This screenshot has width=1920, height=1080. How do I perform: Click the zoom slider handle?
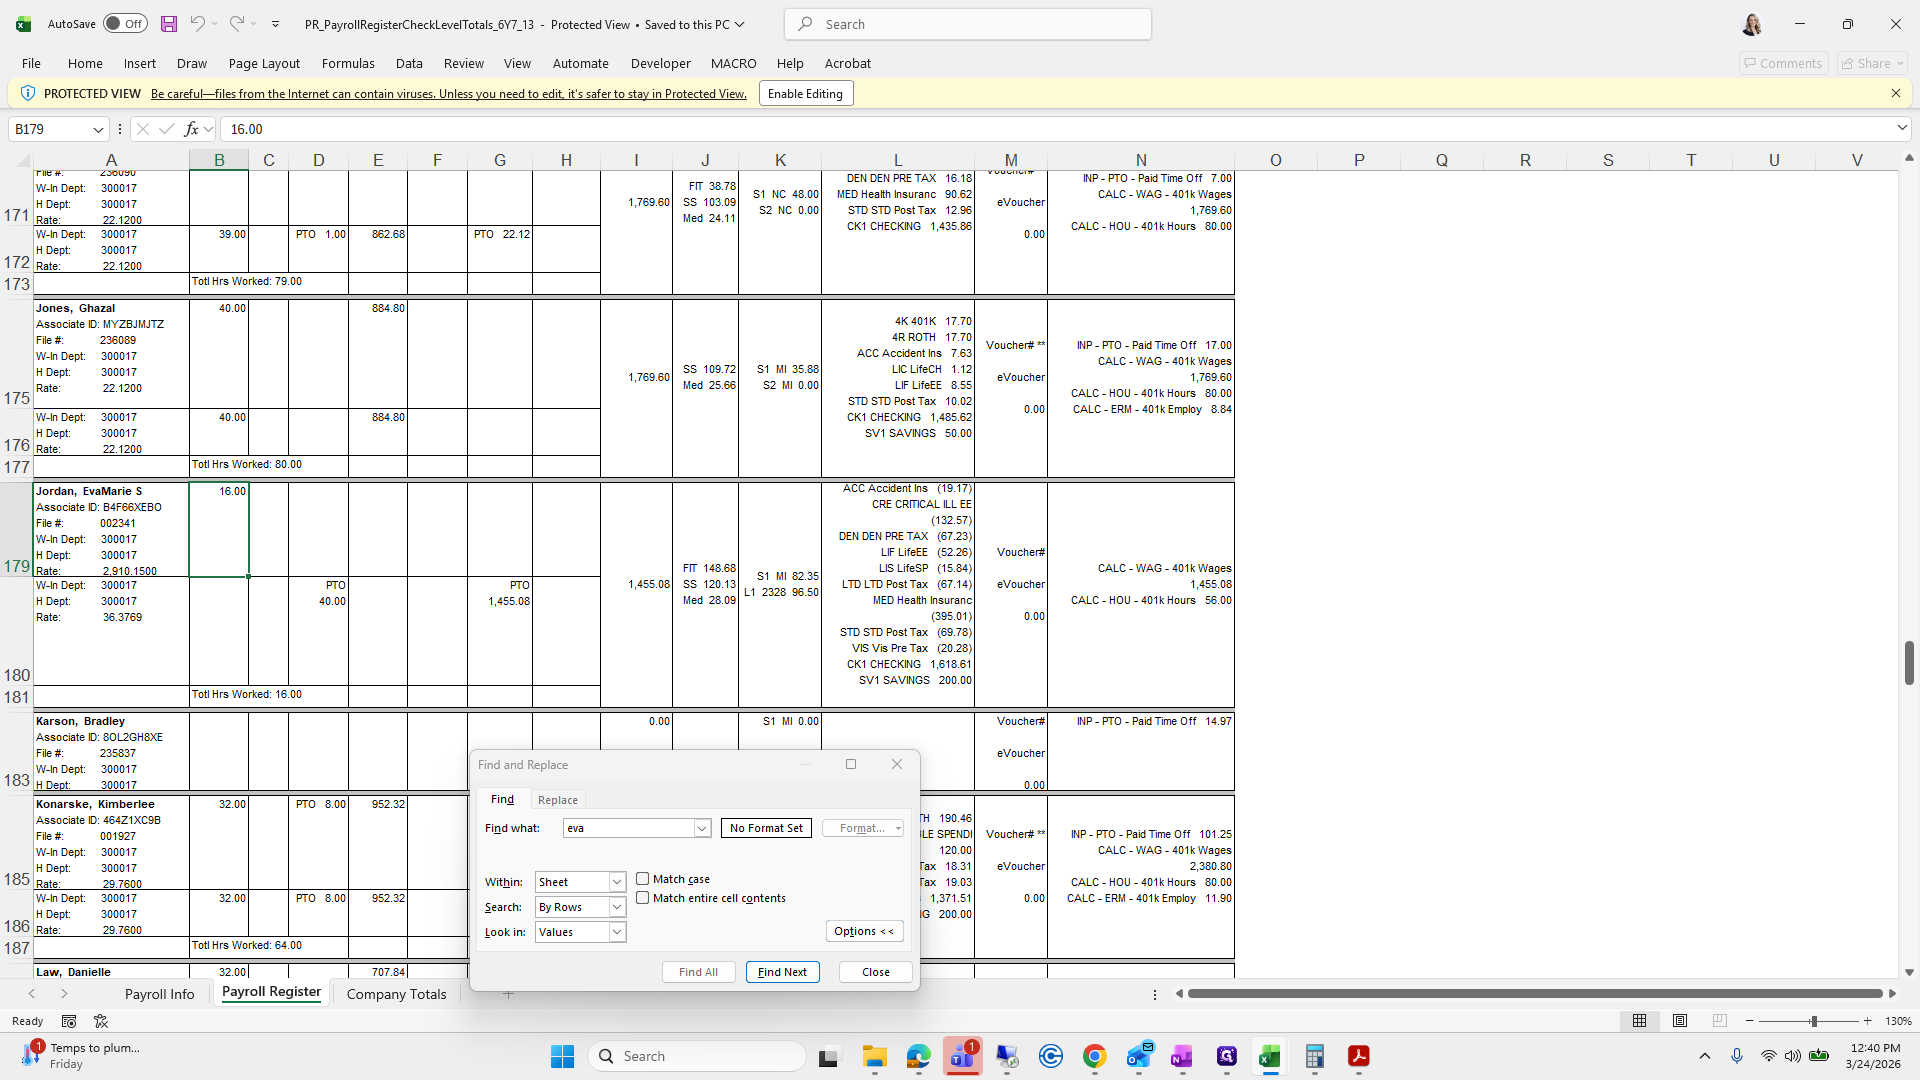click(x=1813, y=1021)
